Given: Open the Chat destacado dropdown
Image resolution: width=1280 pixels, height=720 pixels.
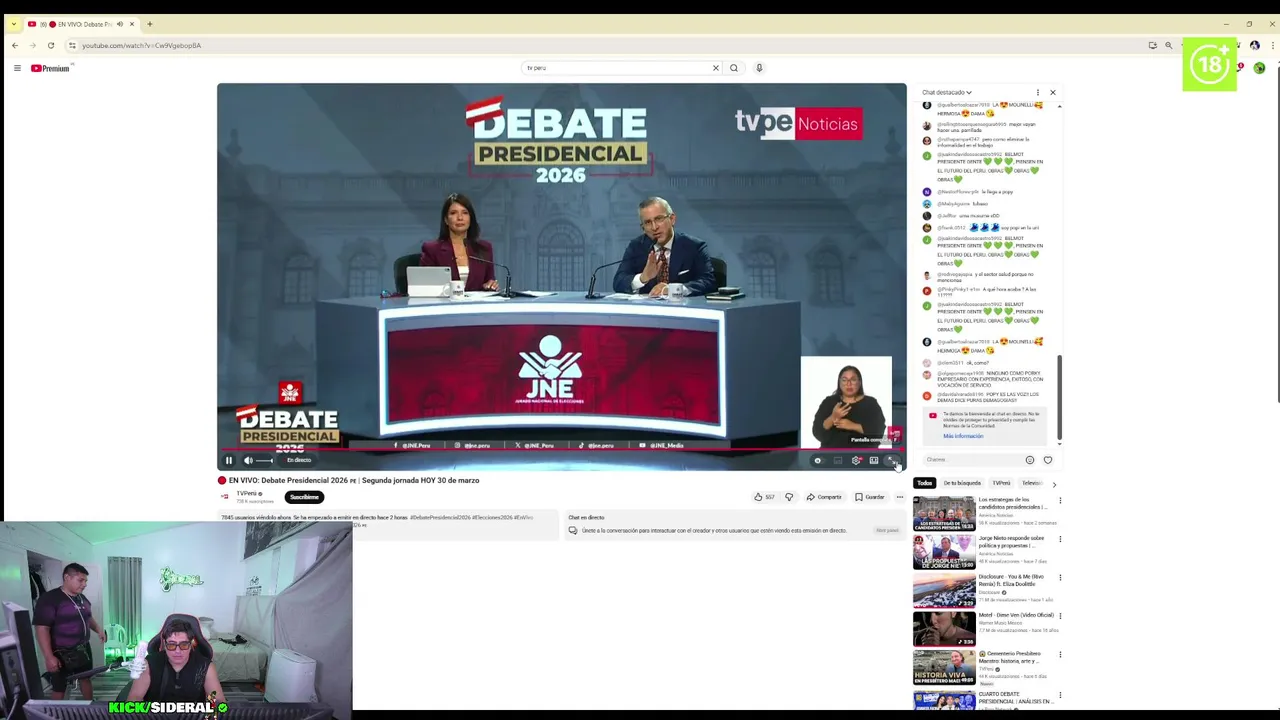Looking at the screenshot, I should [947, 92].
